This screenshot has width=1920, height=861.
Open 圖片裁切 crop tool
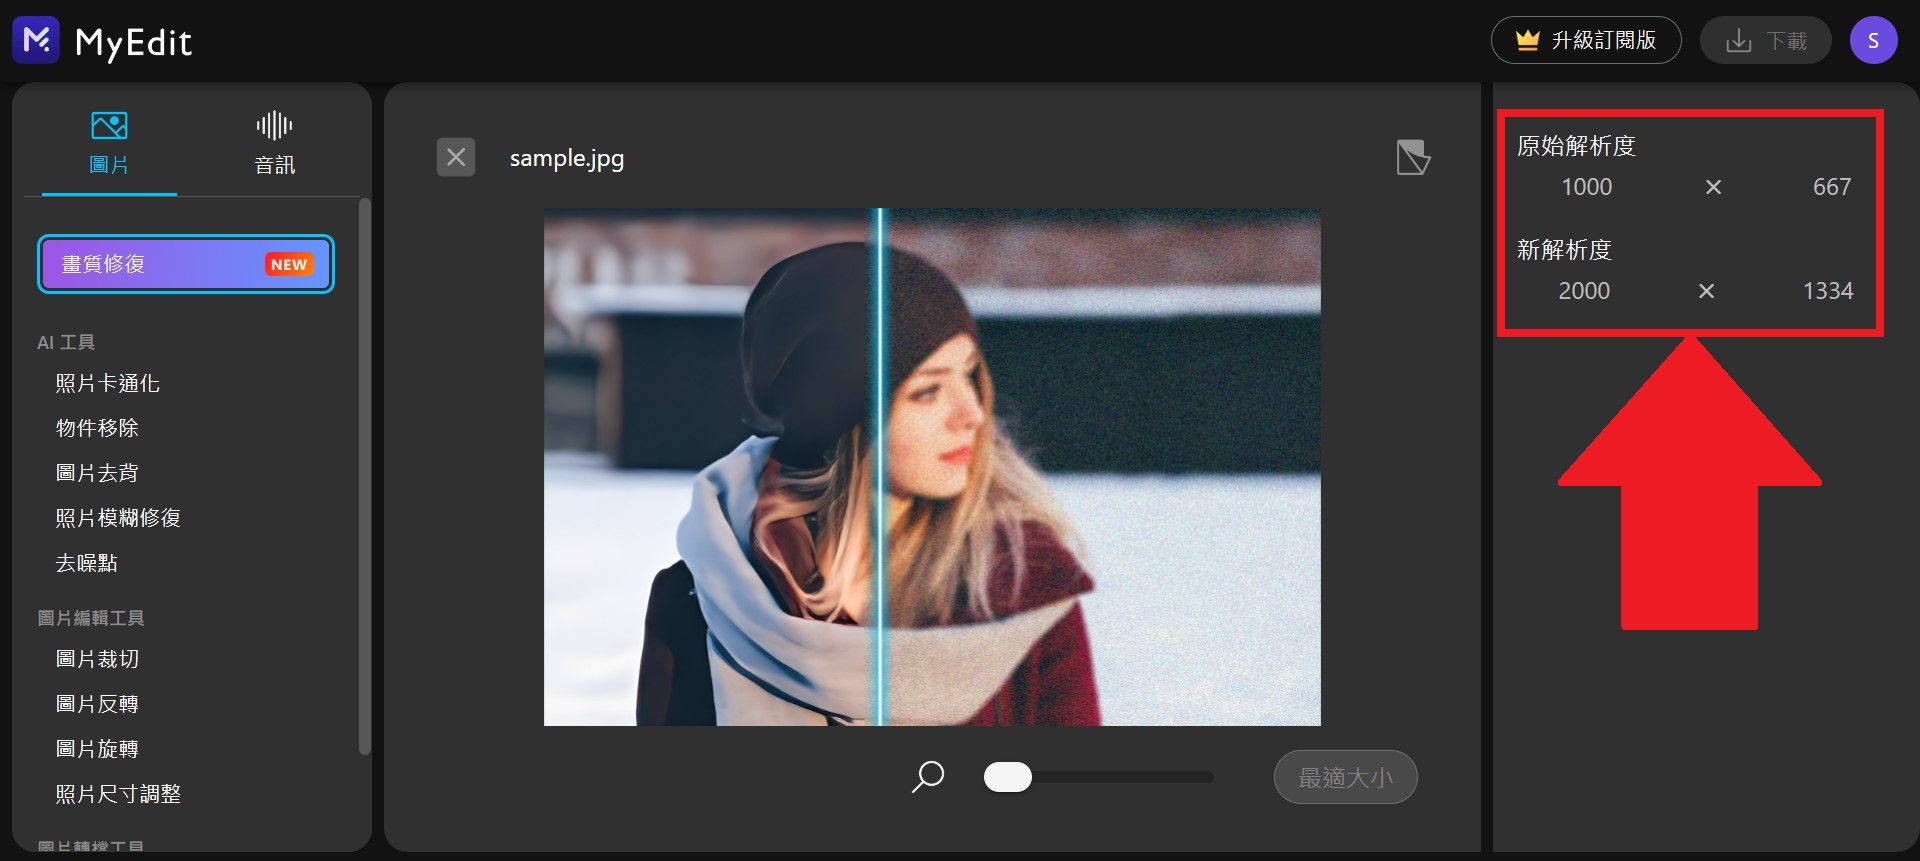pos(97,659)
